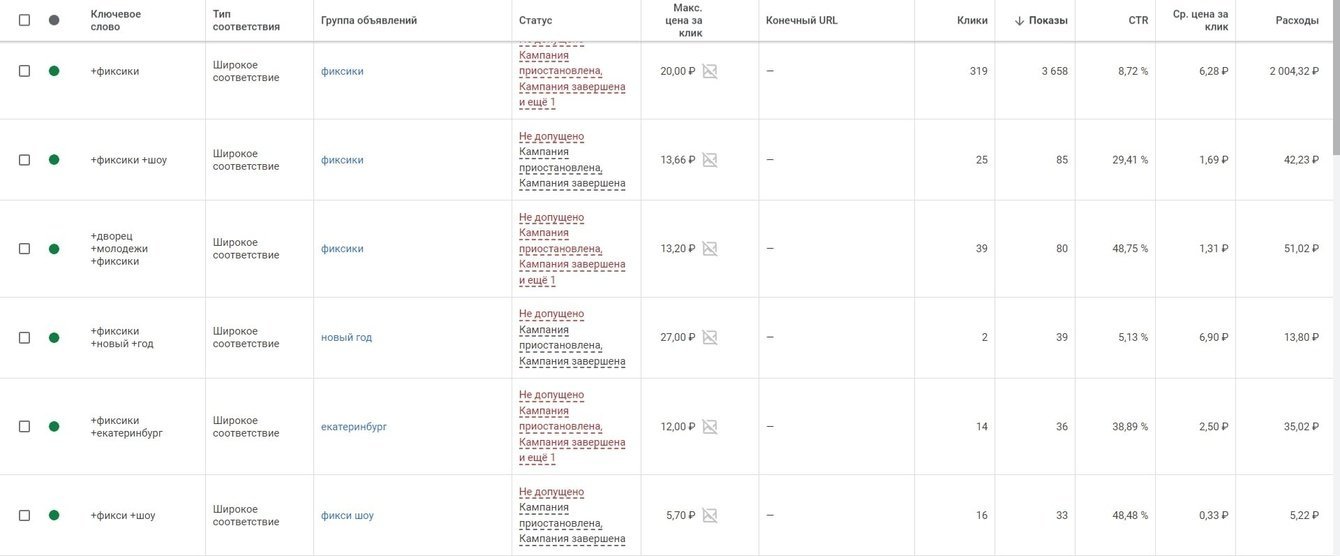Image resolution: width=1340 pixels, height=556 pixels.
Task: Click max CPC value 13,20 ₽ to edit
Action: pyautogui.click(x=677, y=249)
